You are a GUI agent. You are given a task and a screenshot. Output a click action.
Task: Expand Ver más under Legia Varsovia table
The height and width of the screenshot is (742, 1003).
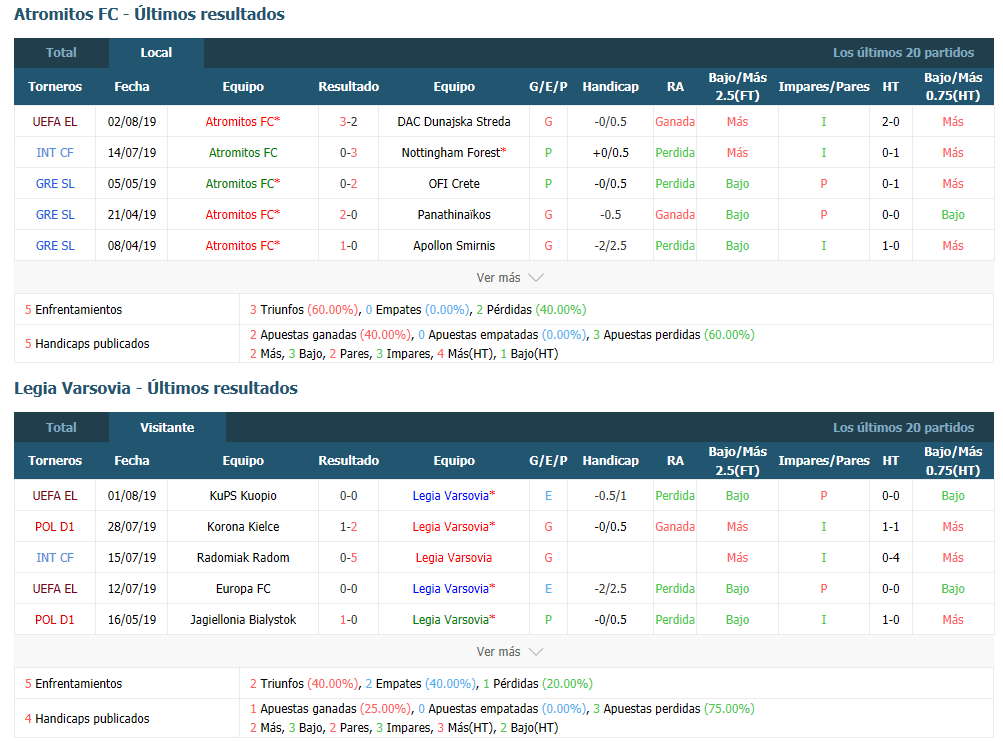(x=509, y=652)
